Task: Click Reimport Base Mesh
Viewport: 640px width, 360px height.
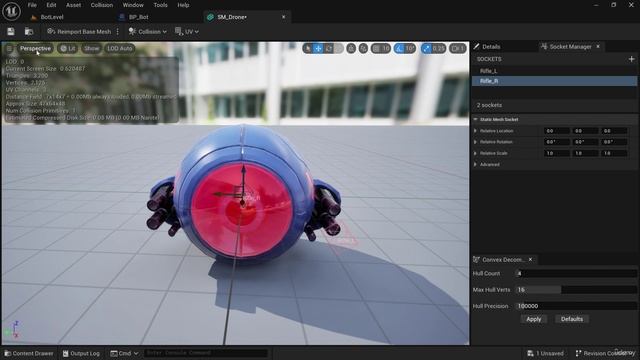Action: point(79,31)
